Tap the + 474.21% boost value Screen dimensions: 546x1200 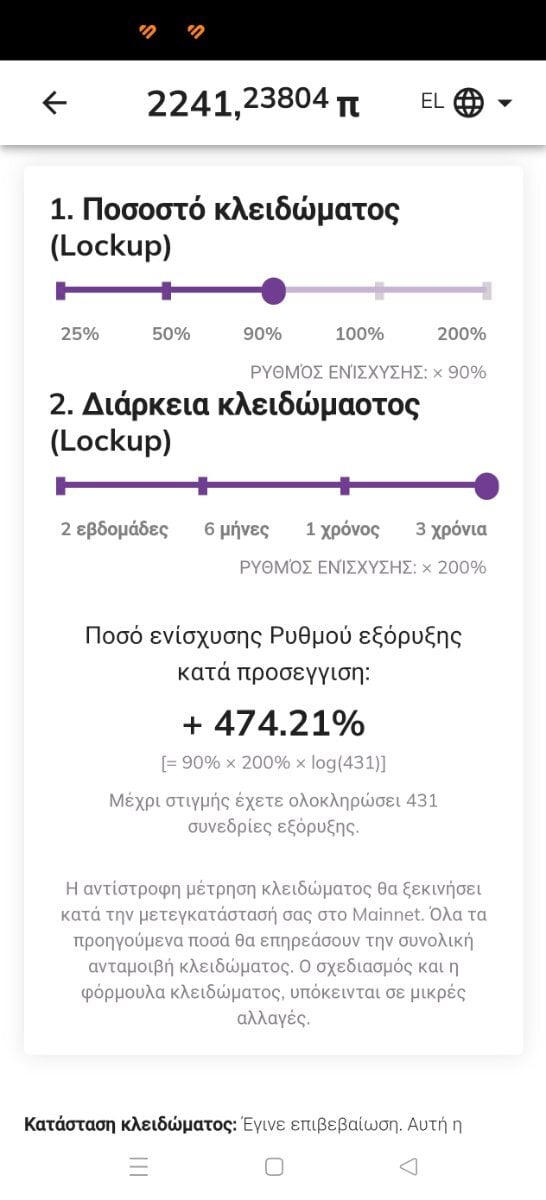[273, 722]
